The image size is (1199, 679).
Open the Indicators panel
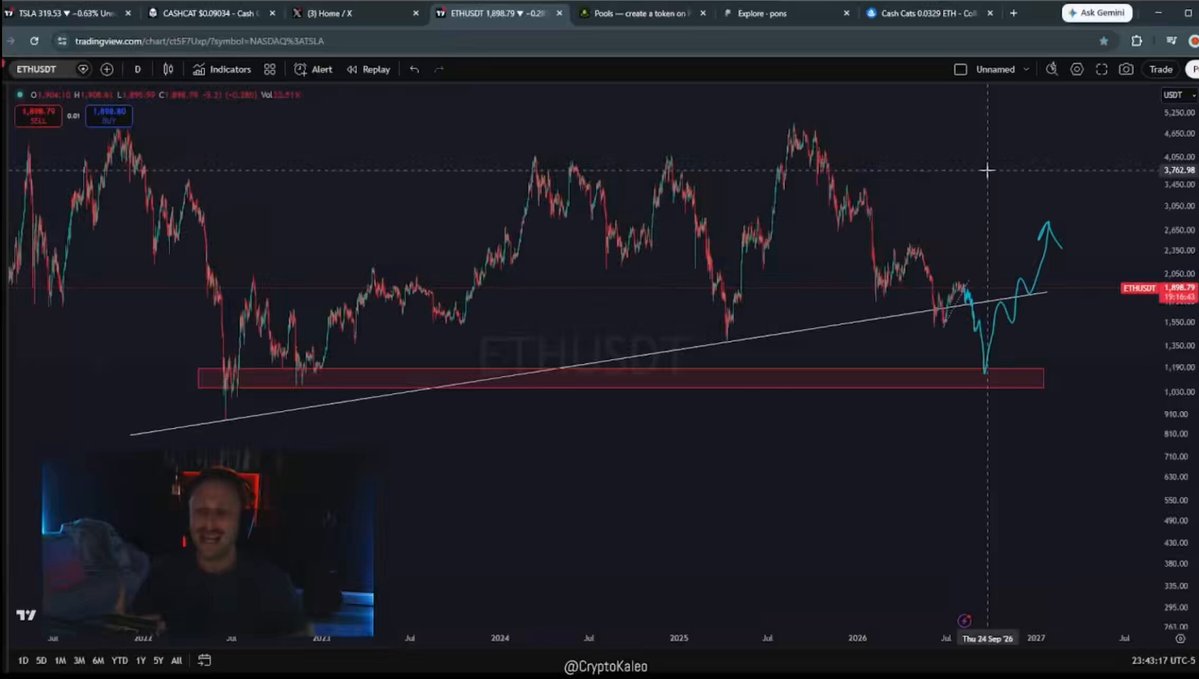pyautogui.click(x=222, y=70)
